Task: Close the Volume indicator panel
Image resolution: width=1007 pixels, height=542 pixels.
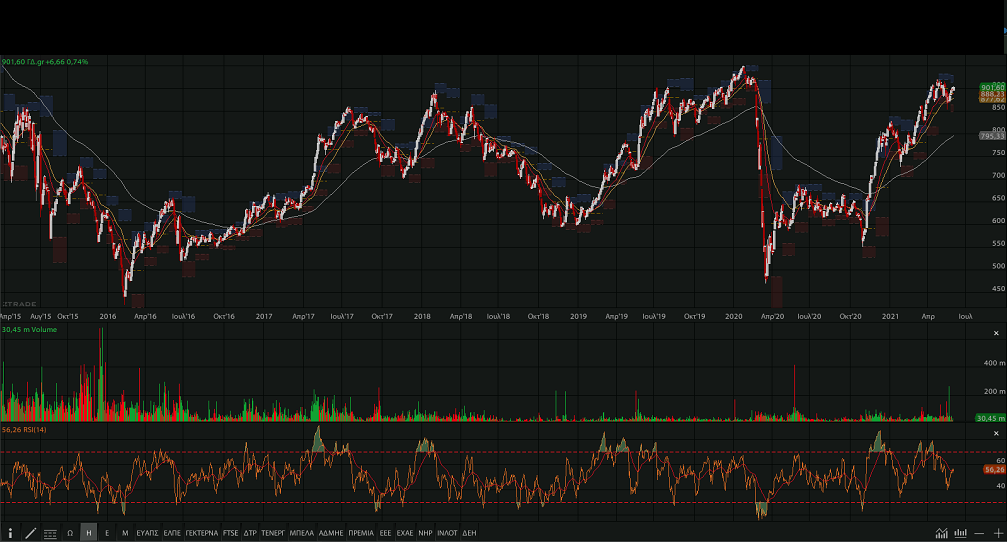Action: pos(996,333)
